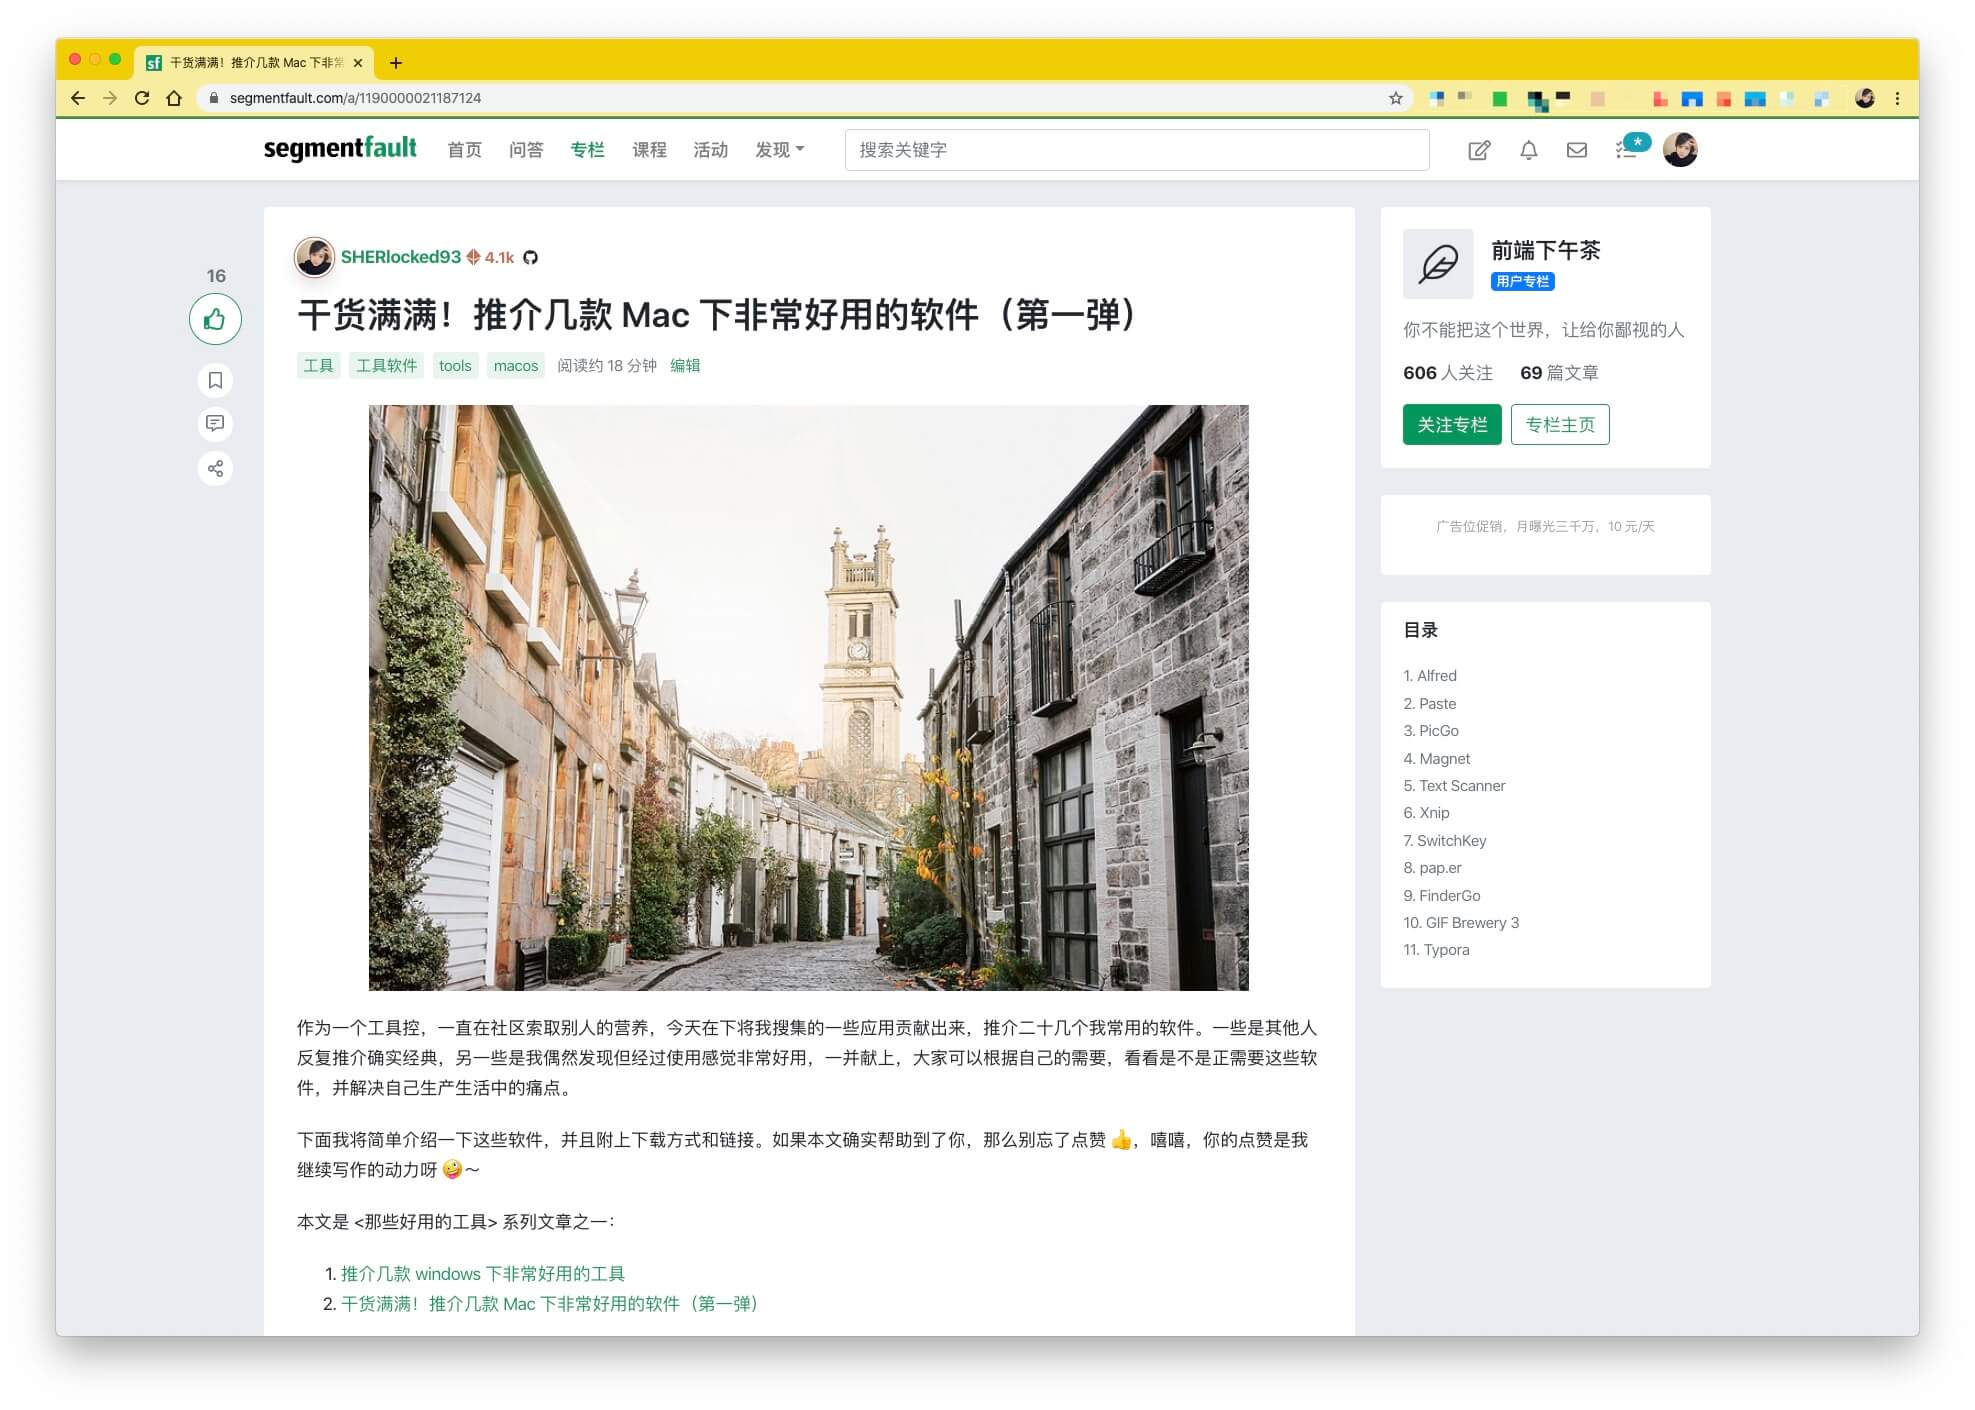Expand the 发现 dropdown in the navigation

click(x=779, y=149)
